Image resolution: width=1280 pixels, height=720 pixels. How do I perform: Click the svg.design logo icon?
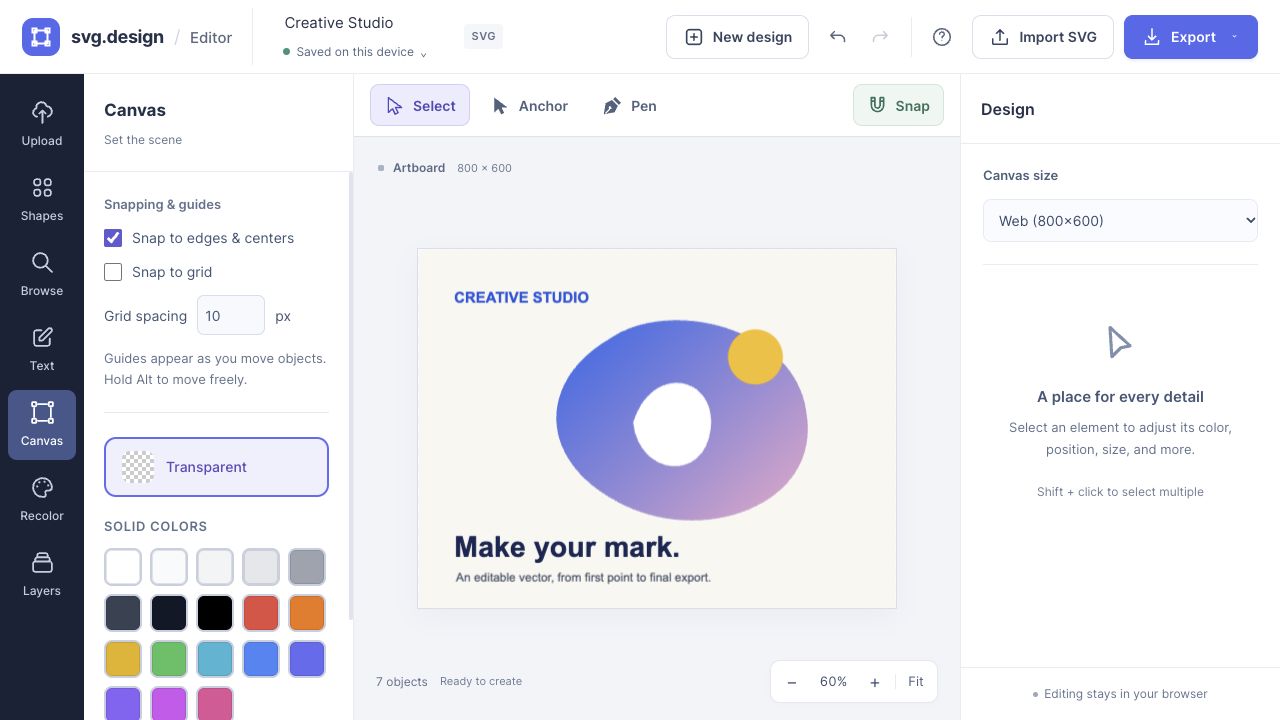(x=41, y=37)
